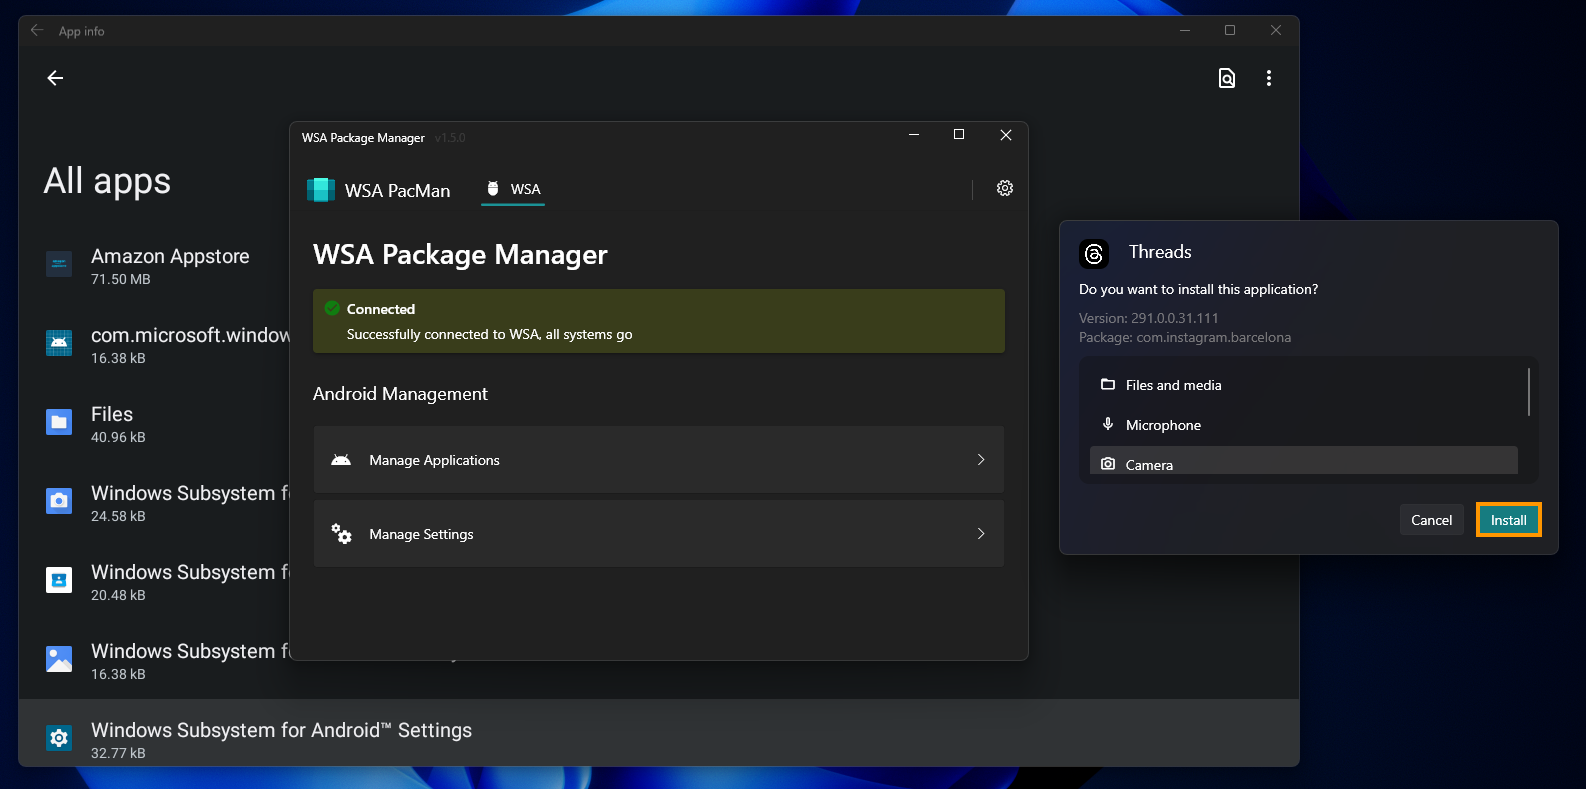
Task: Click the App info title bar back arrow
Action: (x=37, y=30)
